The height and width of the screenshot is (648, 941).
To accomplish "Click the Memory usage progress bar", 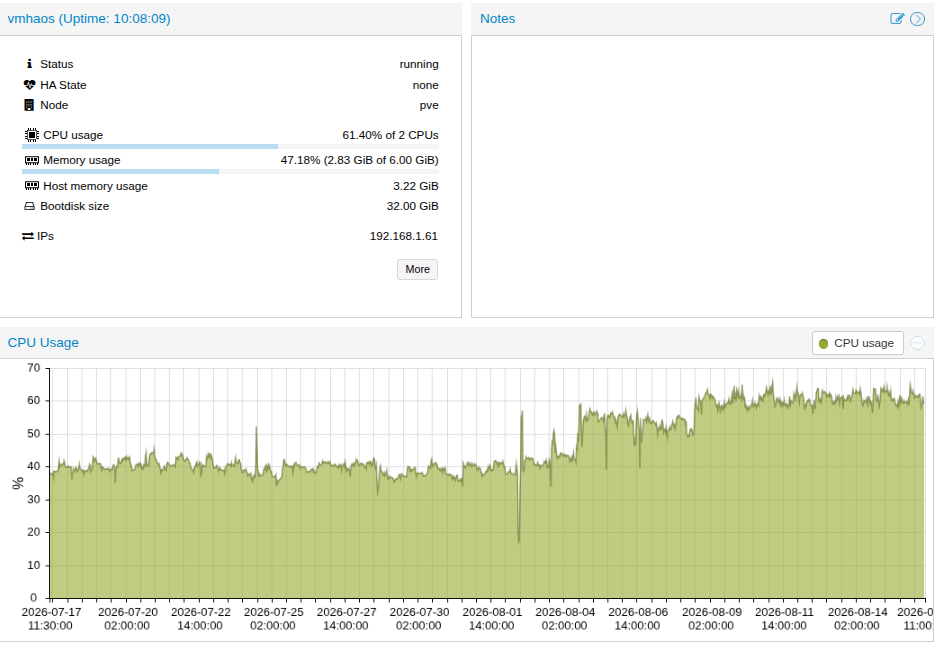I will (x=230, y=172).
